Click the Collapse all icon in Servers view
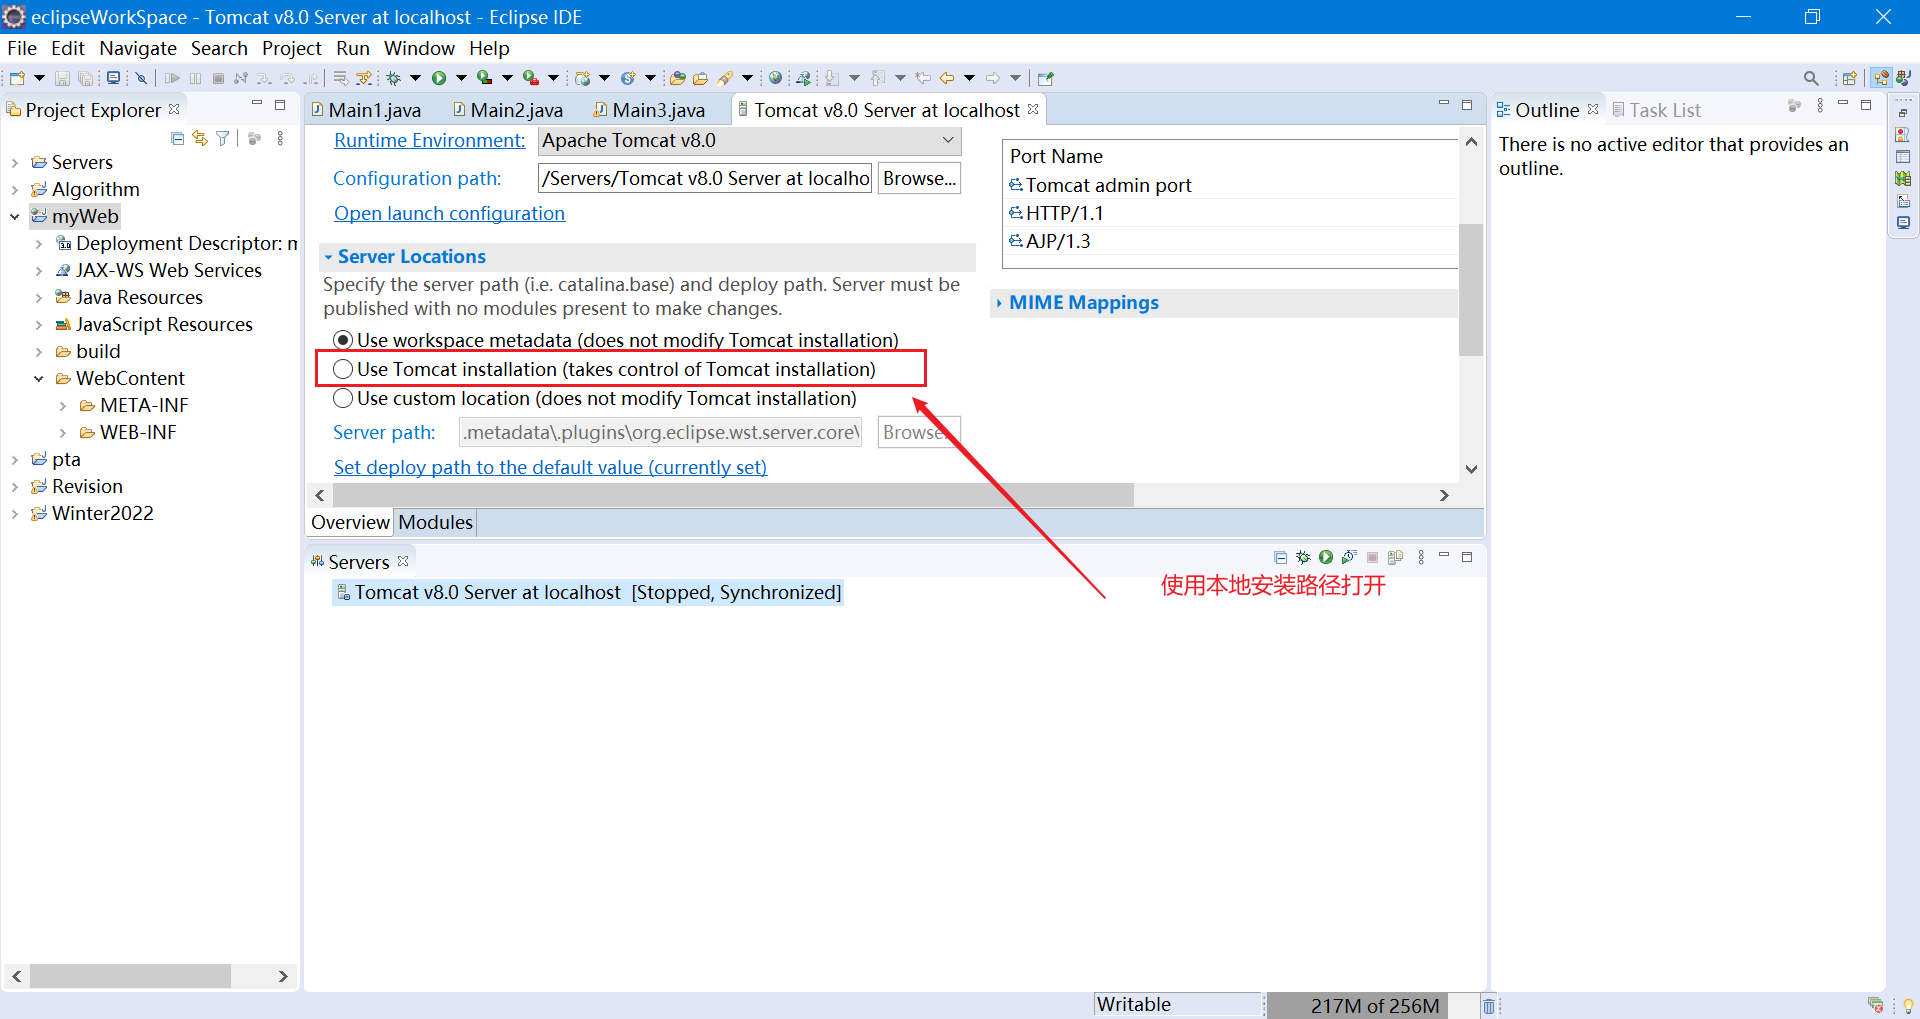 (1280, 557)
